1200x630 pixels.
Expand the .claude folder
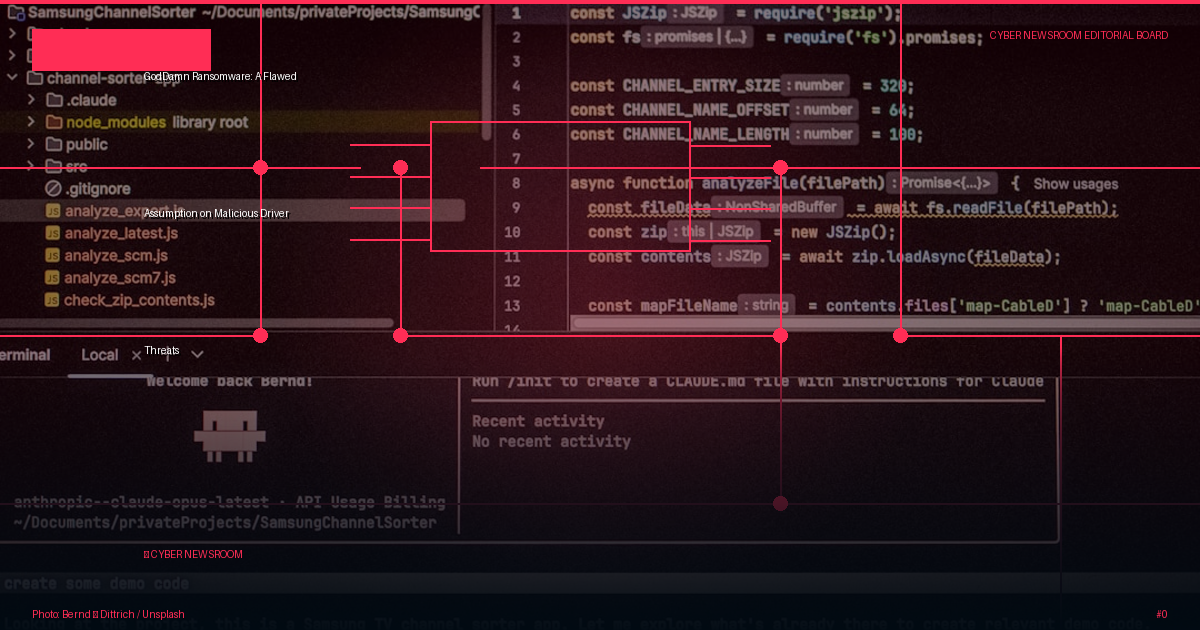[x=32, y=100]
